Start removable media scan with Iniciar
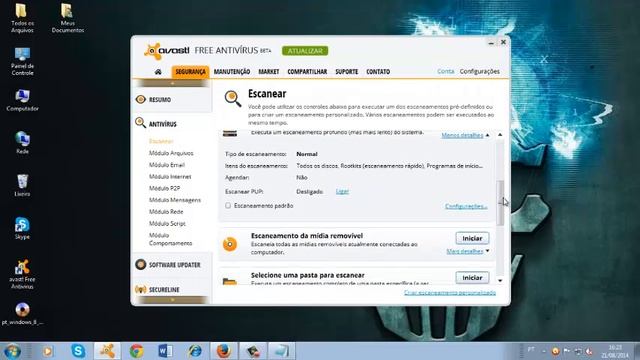This screenshot has height=360, width=640. point(472,238)
